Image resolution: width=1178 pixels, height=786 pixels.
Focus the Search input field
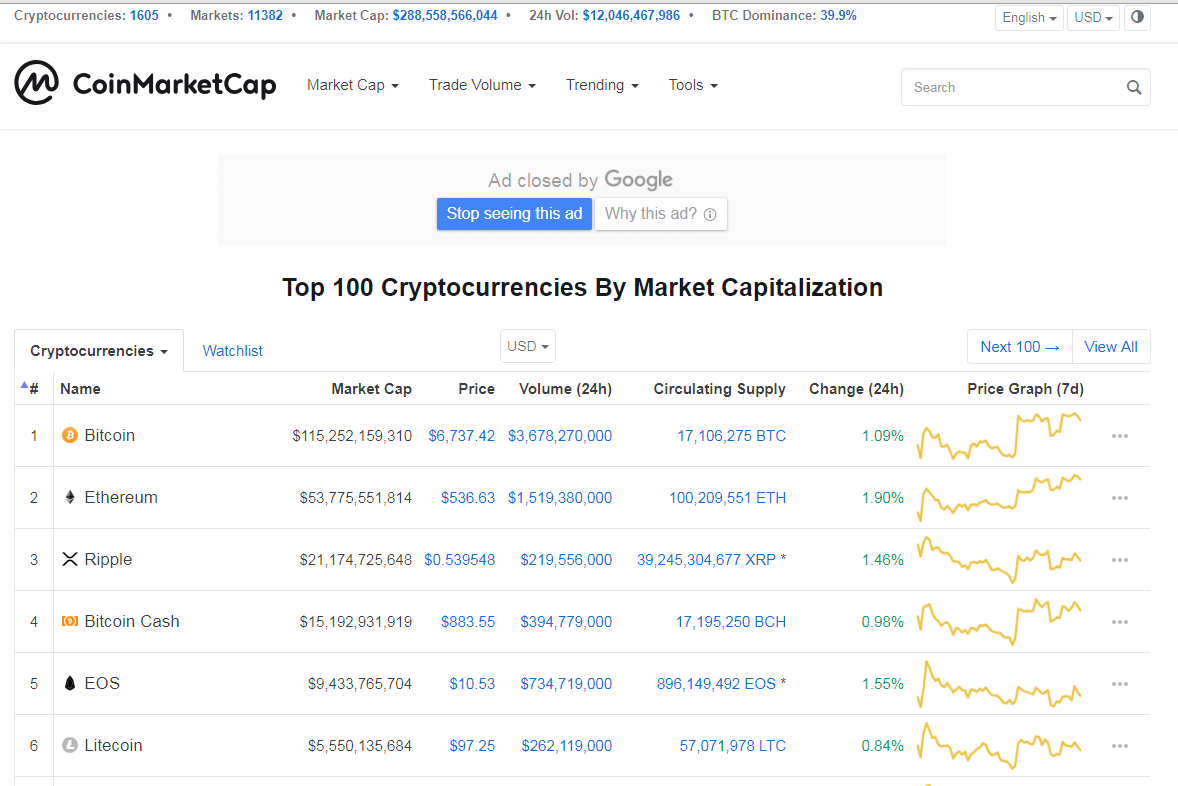[1010, 88]
